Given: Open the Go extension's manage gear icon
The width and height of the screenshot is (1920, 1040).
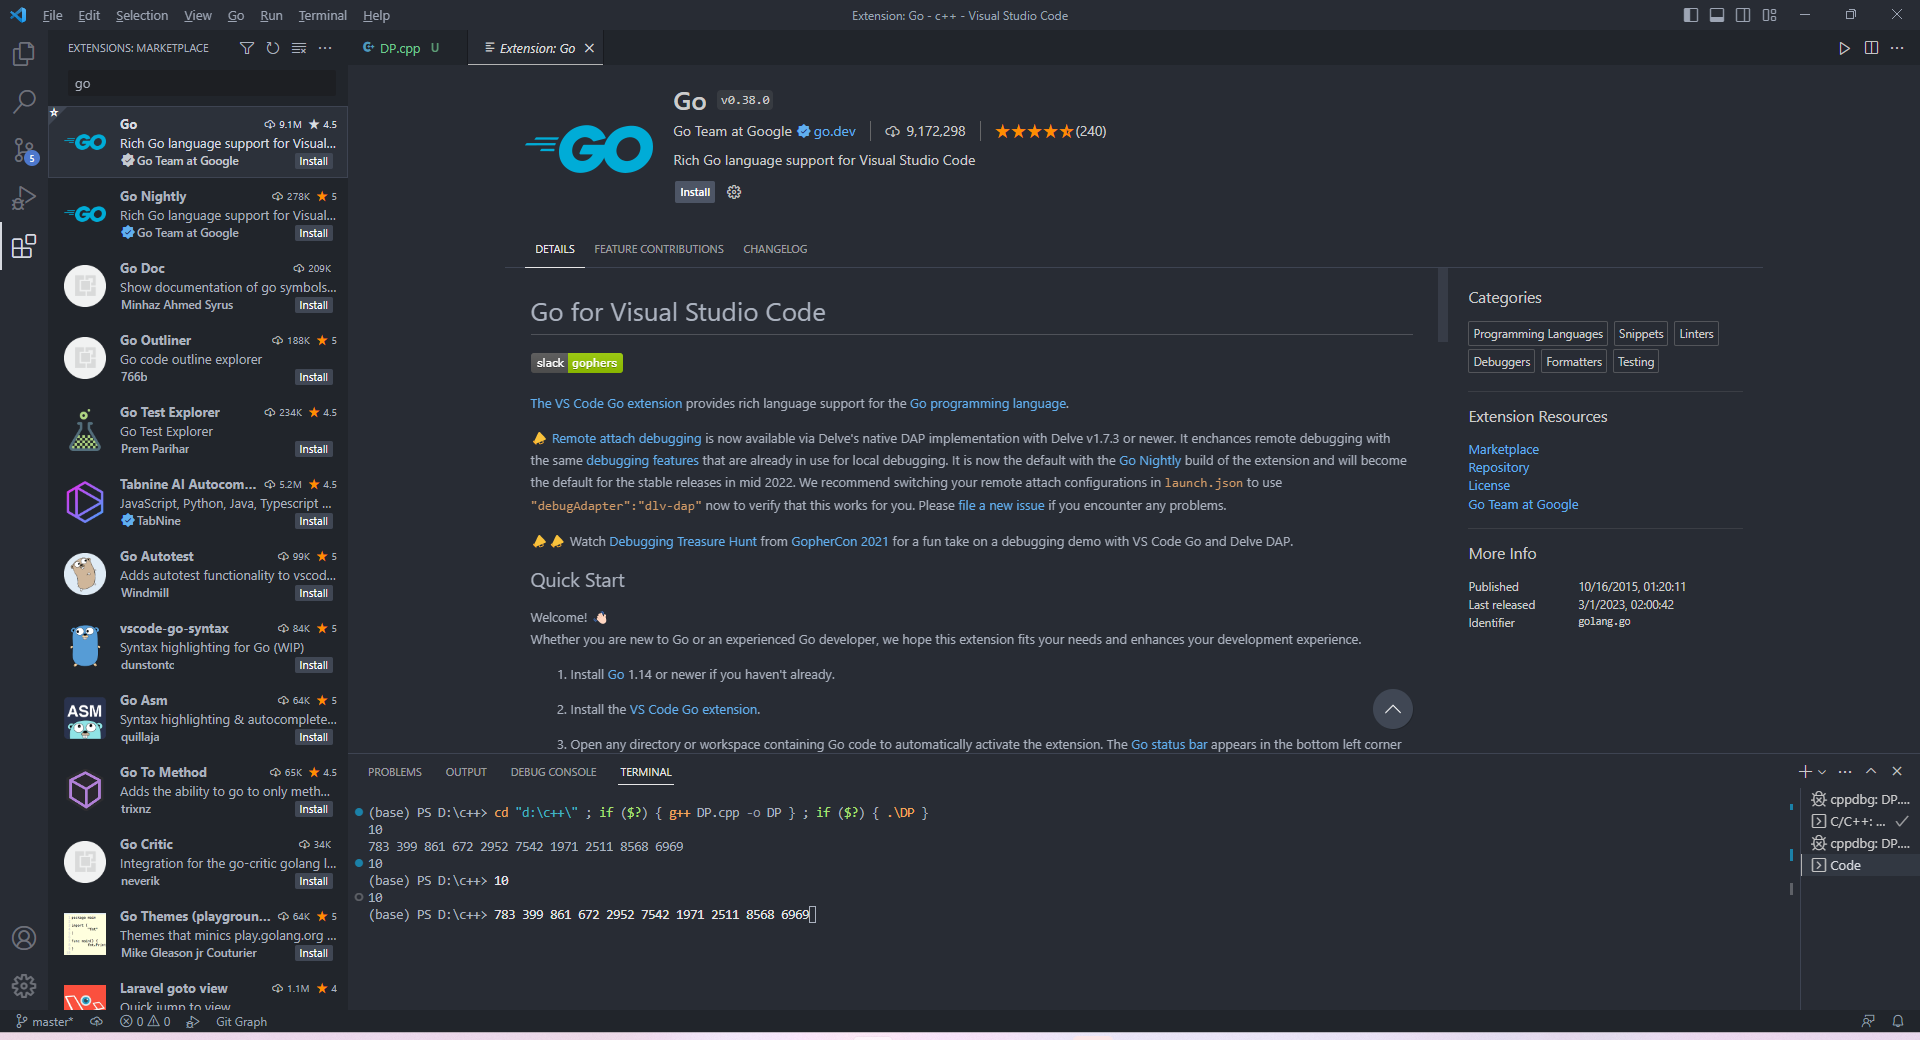Looking at the screenshot, I should point(734,192).
